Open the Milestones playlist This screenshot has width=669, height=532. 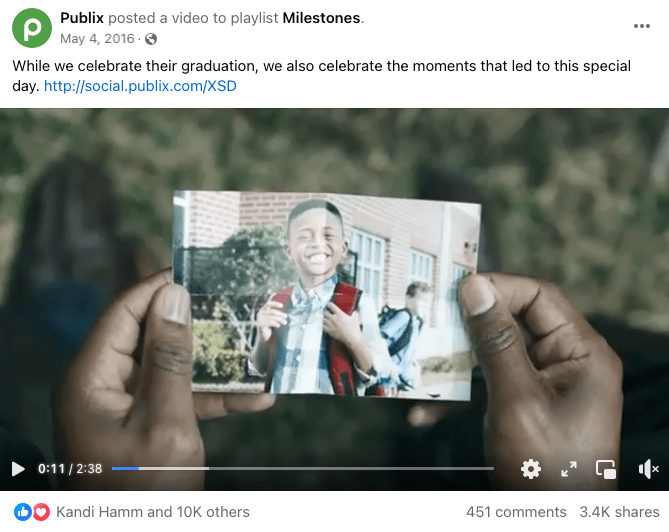[321, 18]
